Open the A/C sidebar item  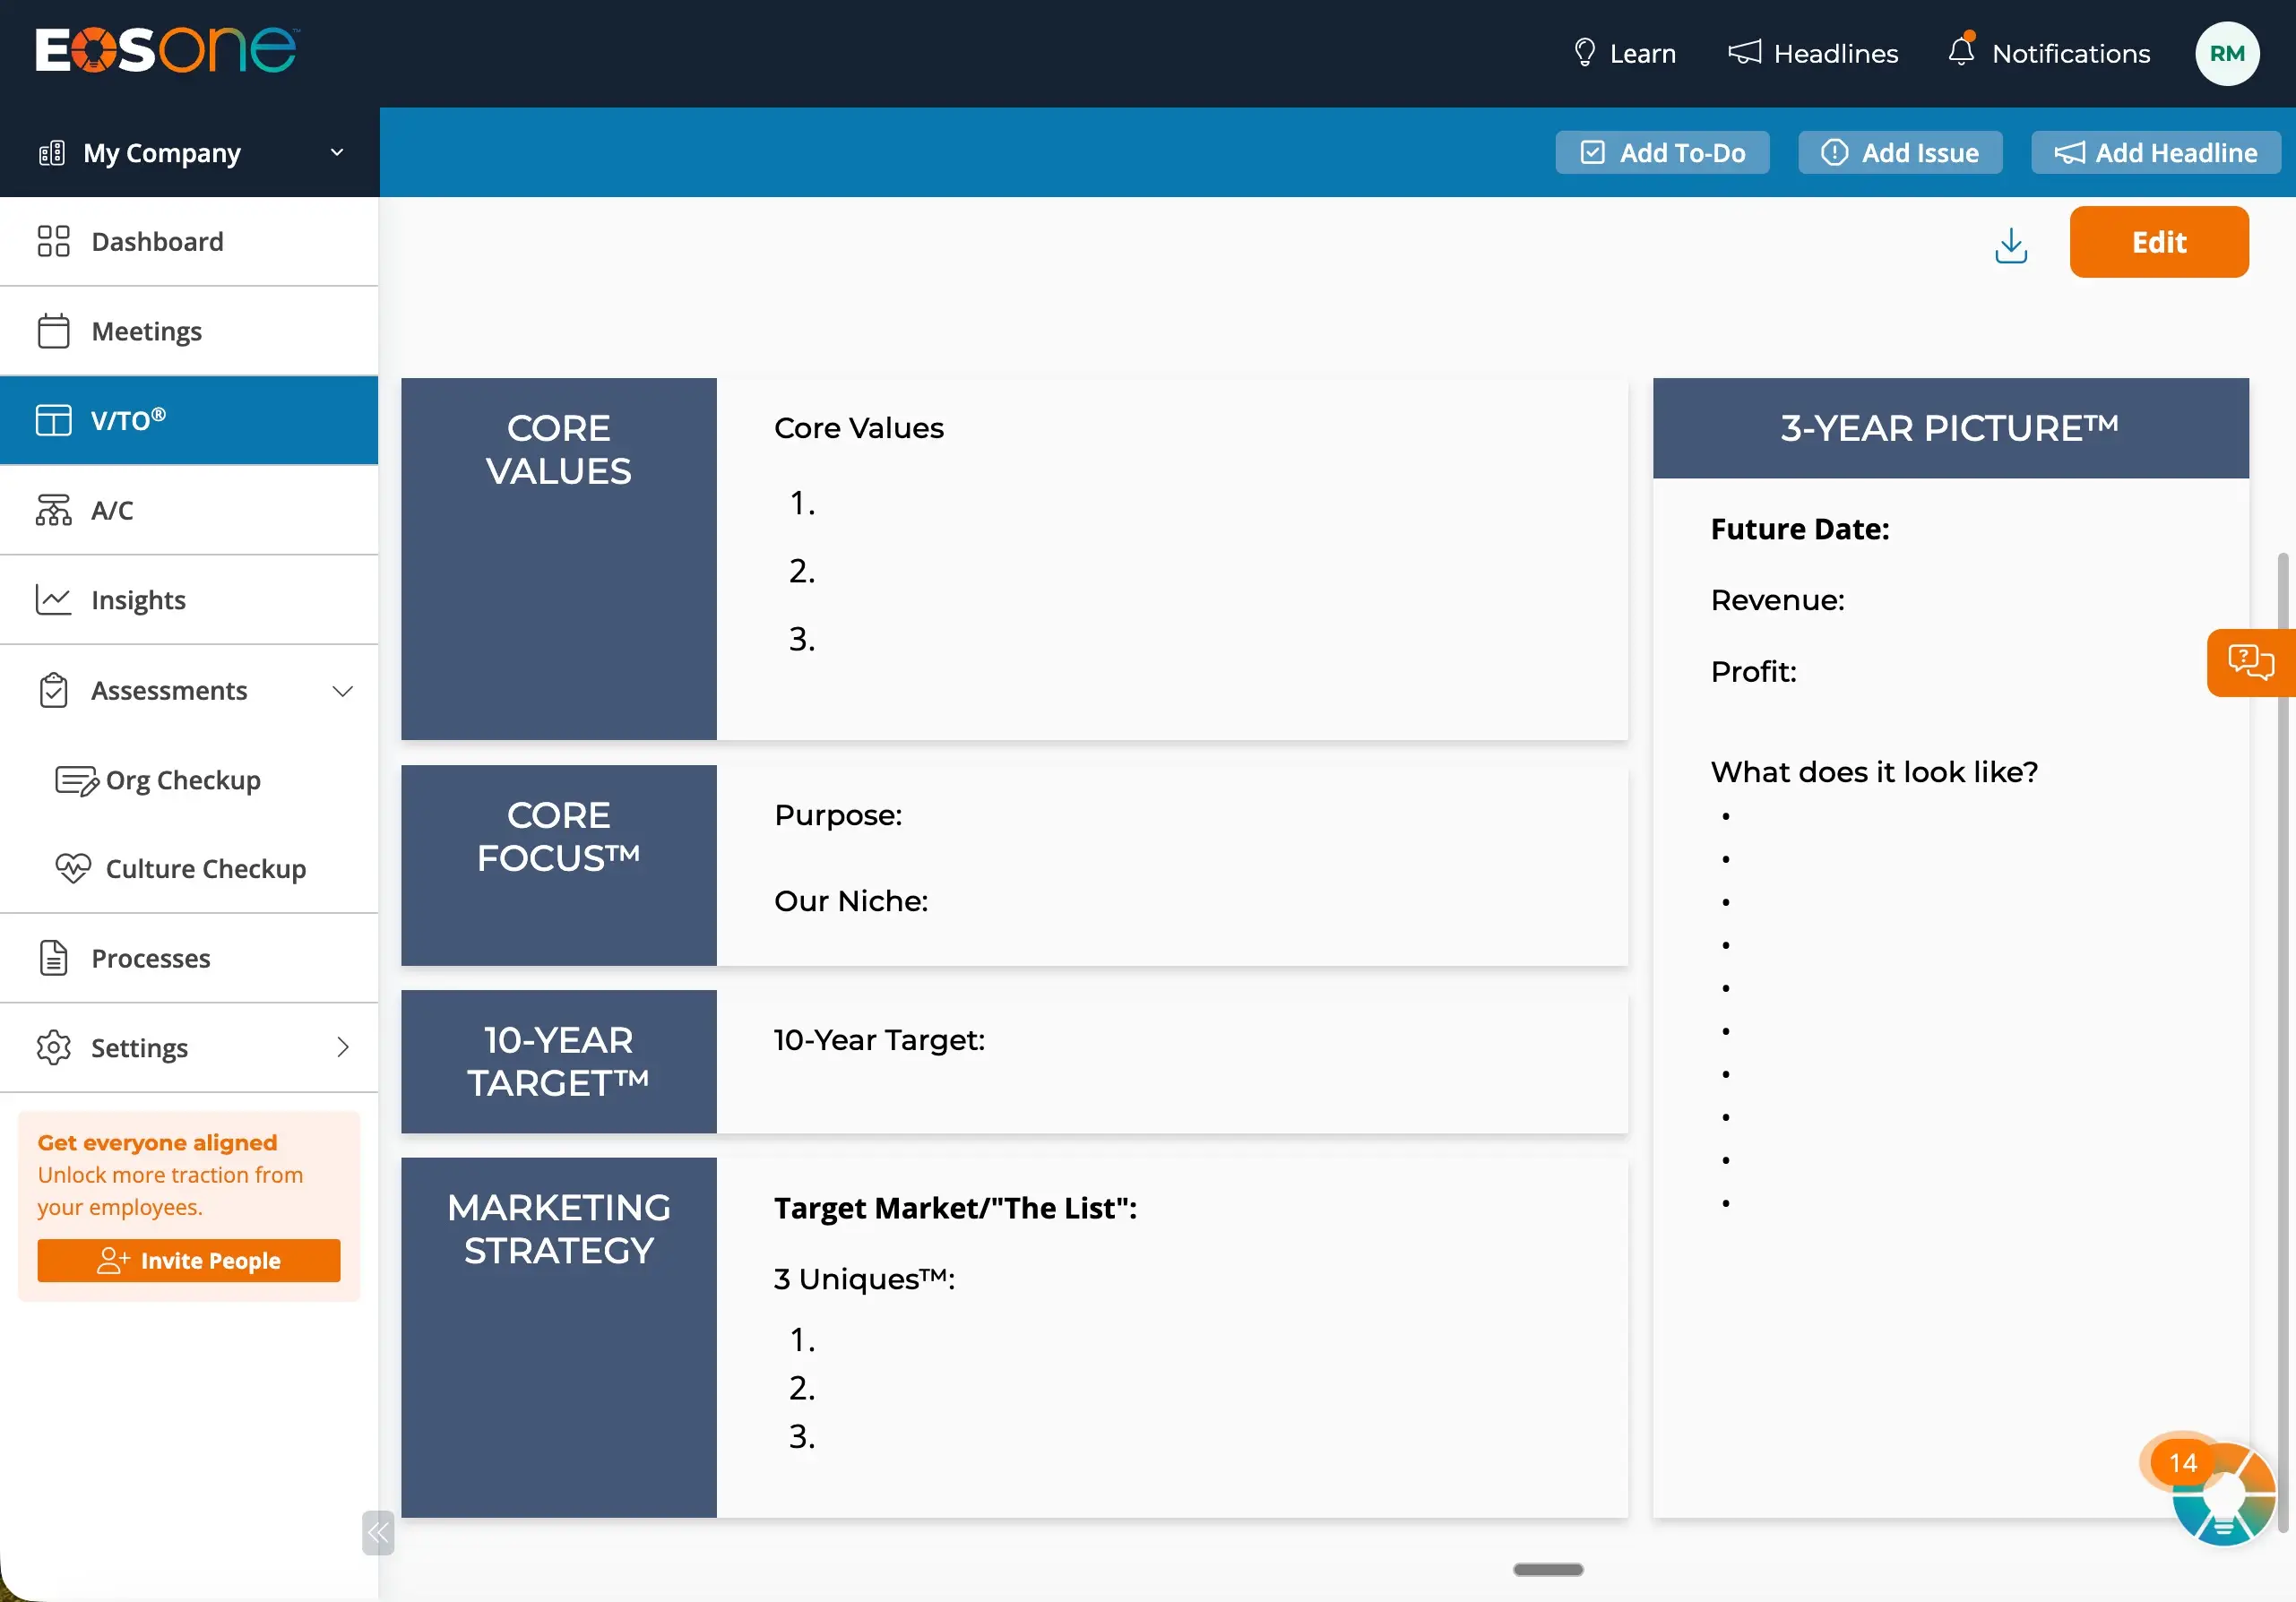click(x=112, y=510)
